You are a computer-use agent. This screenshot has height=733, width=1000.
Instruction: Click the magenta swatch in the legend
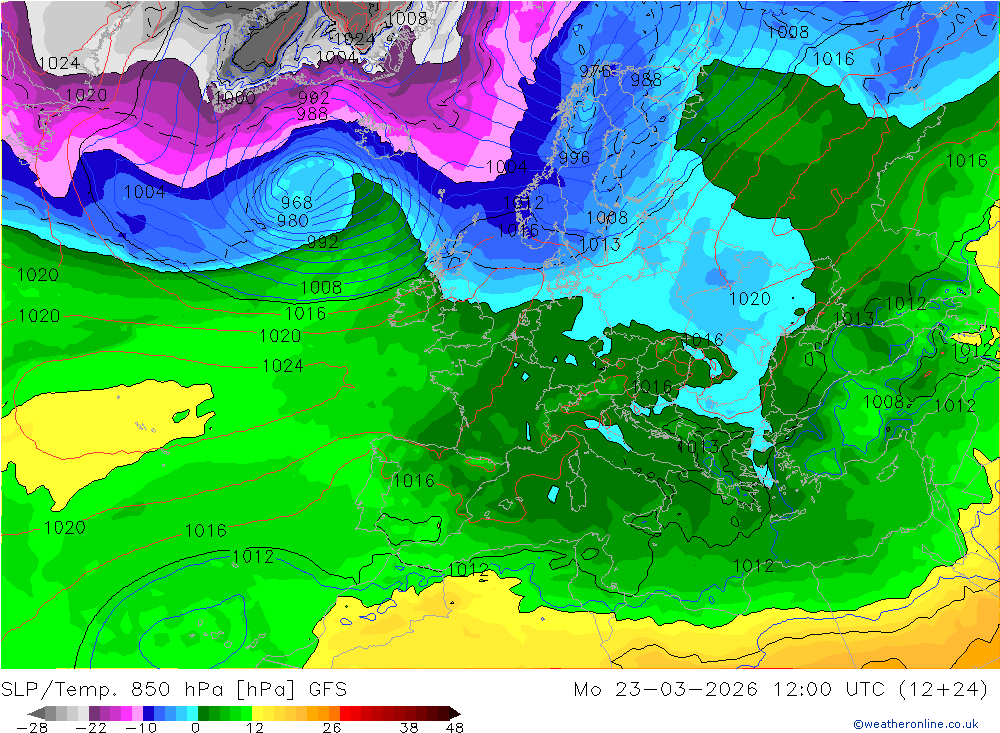point(126,713)
